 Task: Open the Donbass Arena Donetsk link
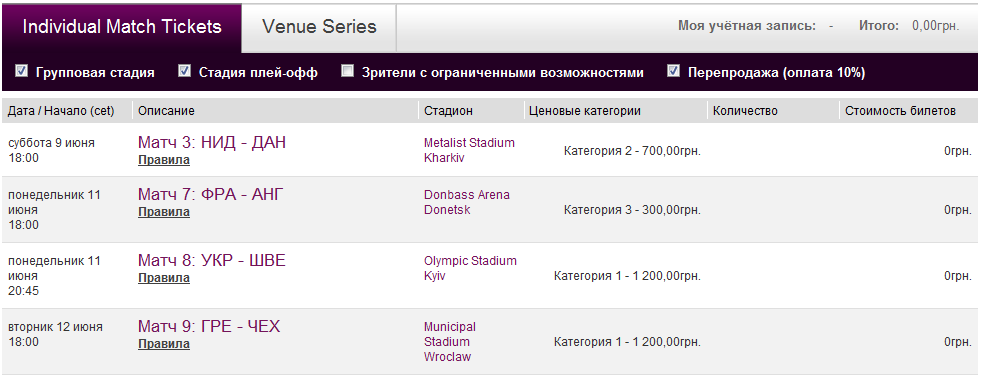click(467, 202)
